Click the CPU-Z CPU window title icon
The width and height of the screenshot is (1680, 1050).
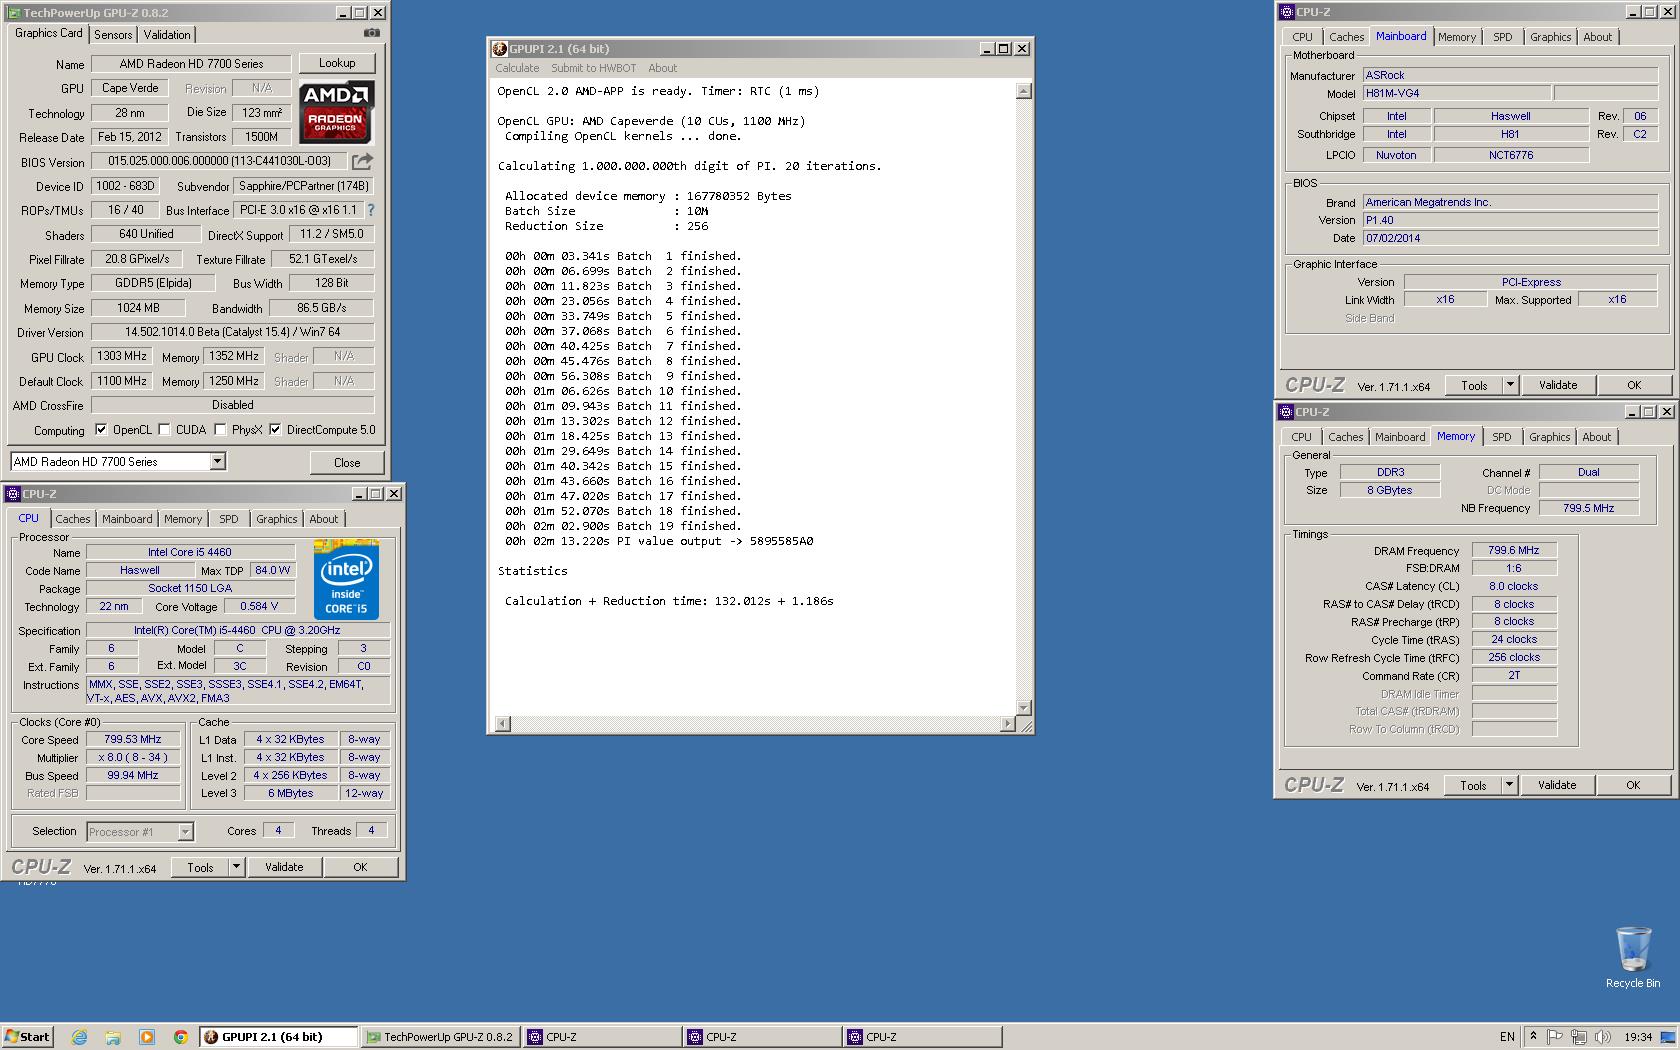13,494
